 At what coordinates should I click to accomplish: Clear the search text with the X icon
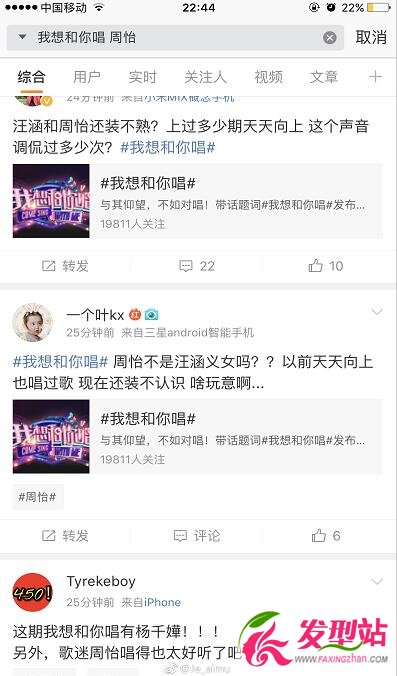(x=330, y=38)
